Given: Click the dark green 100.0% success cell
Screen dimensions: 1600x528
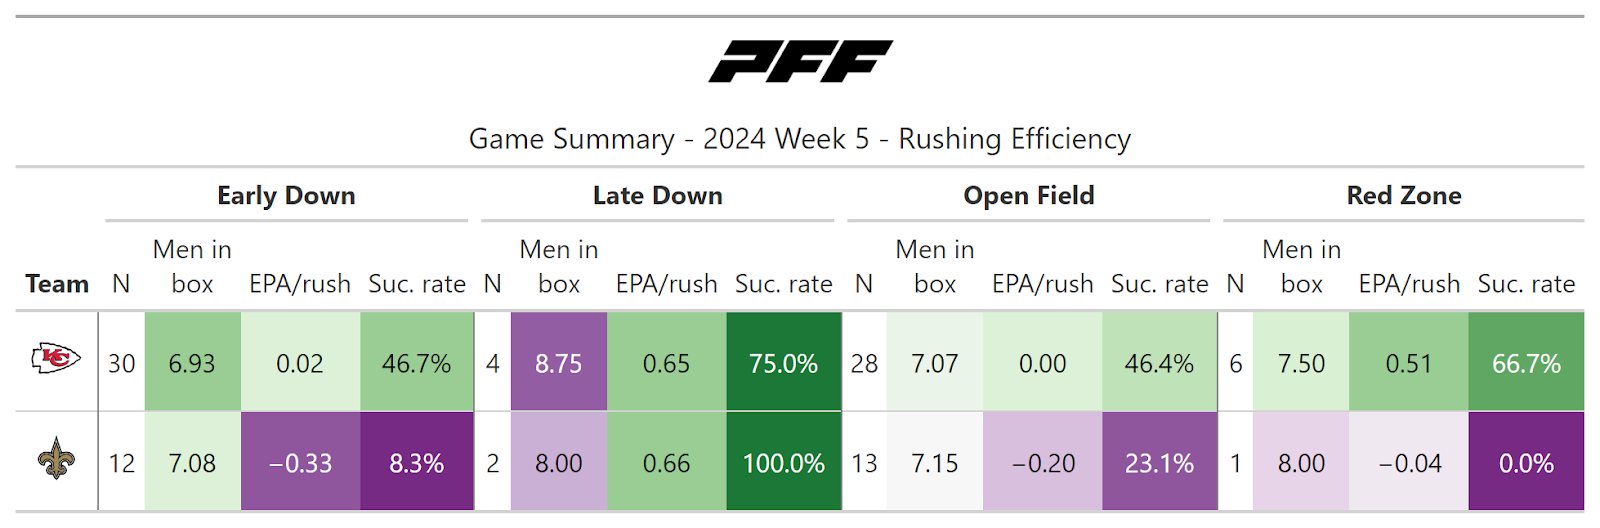Looking at the screenshot, I should point(783,464).
